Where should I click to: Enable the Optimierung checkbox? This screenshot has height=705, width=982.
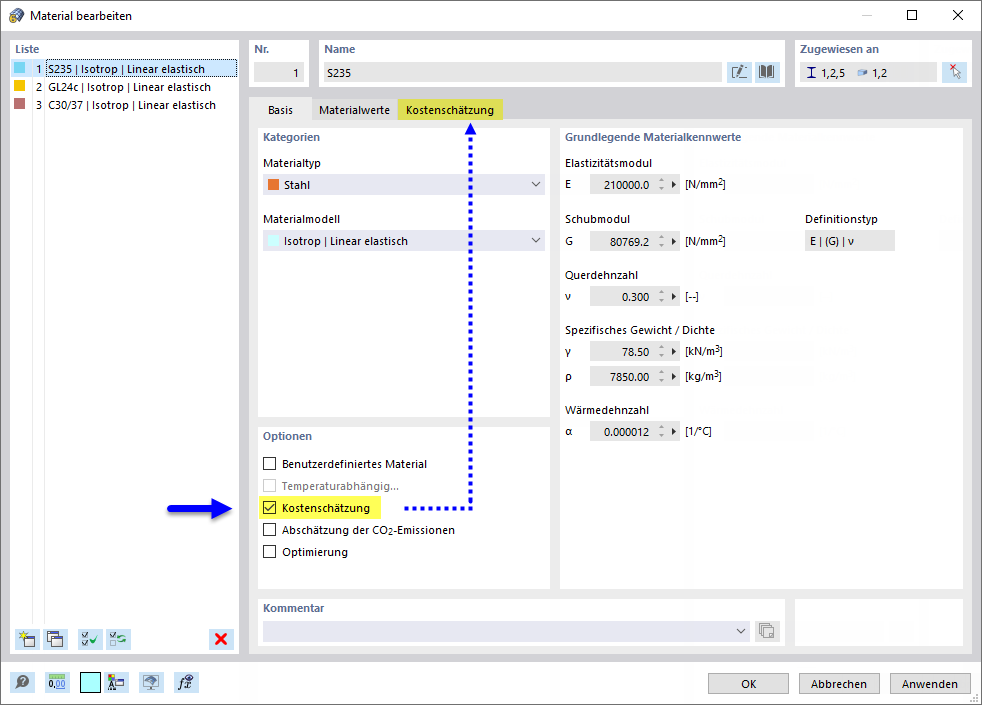click(x=269, y=552)
